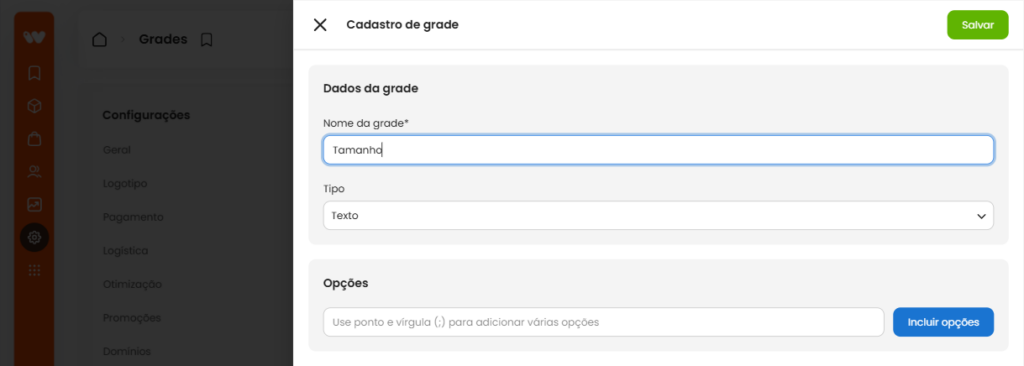Open the customers people icon

coord(34,172)
